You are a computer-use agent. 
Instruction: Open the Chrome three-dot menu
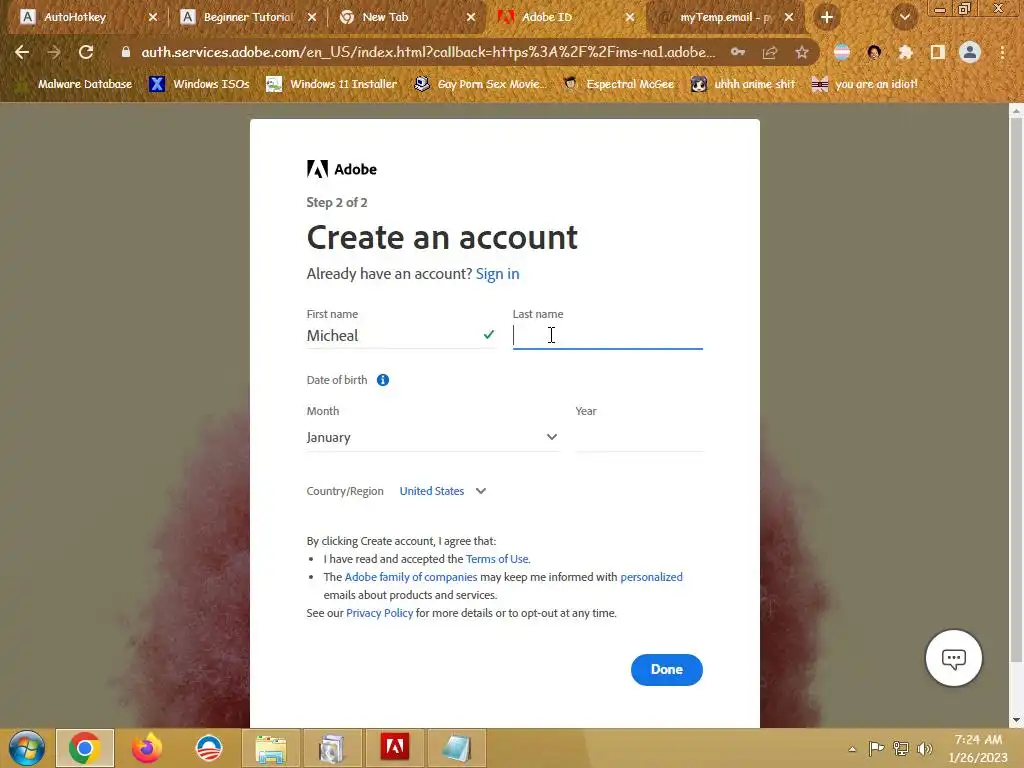pos(1002,52)
